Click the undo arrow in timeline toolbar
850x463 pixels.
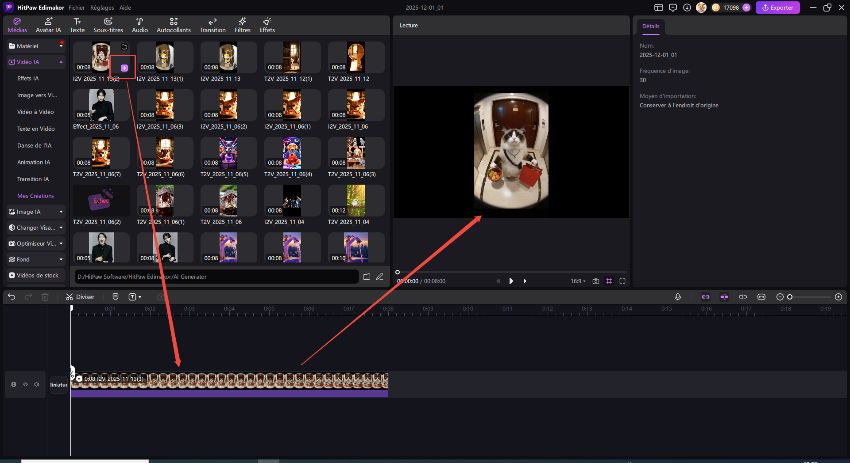click(x=11, y=297)
